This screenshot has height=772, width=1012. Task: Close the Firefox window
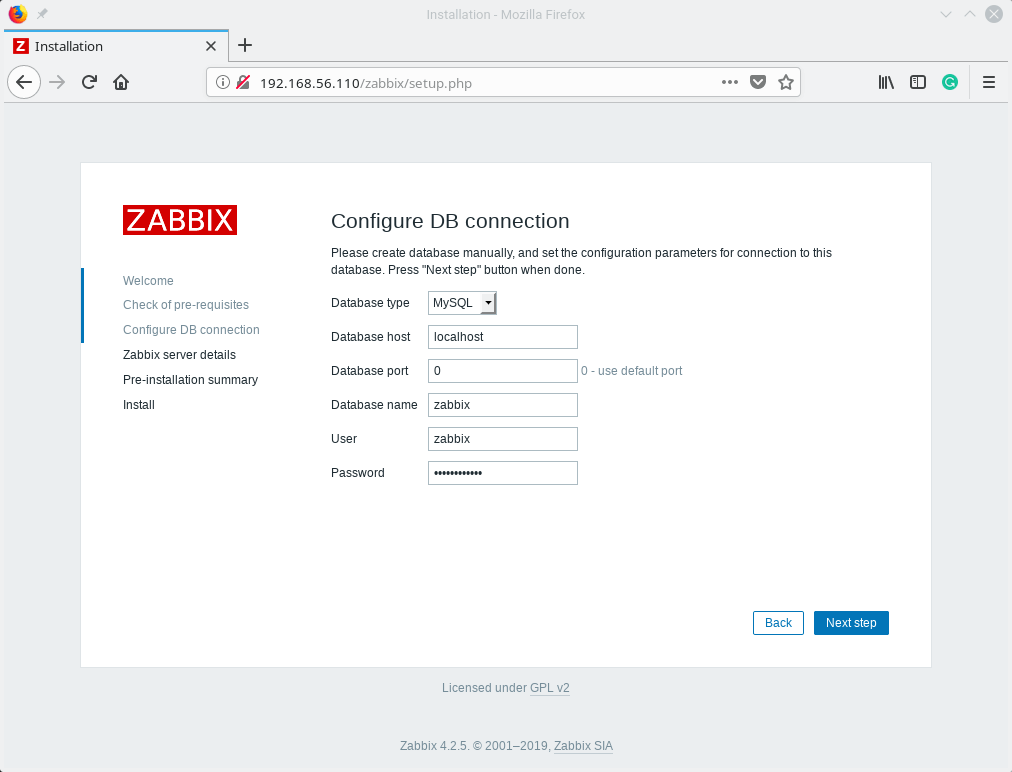click(x=994, y=14)
